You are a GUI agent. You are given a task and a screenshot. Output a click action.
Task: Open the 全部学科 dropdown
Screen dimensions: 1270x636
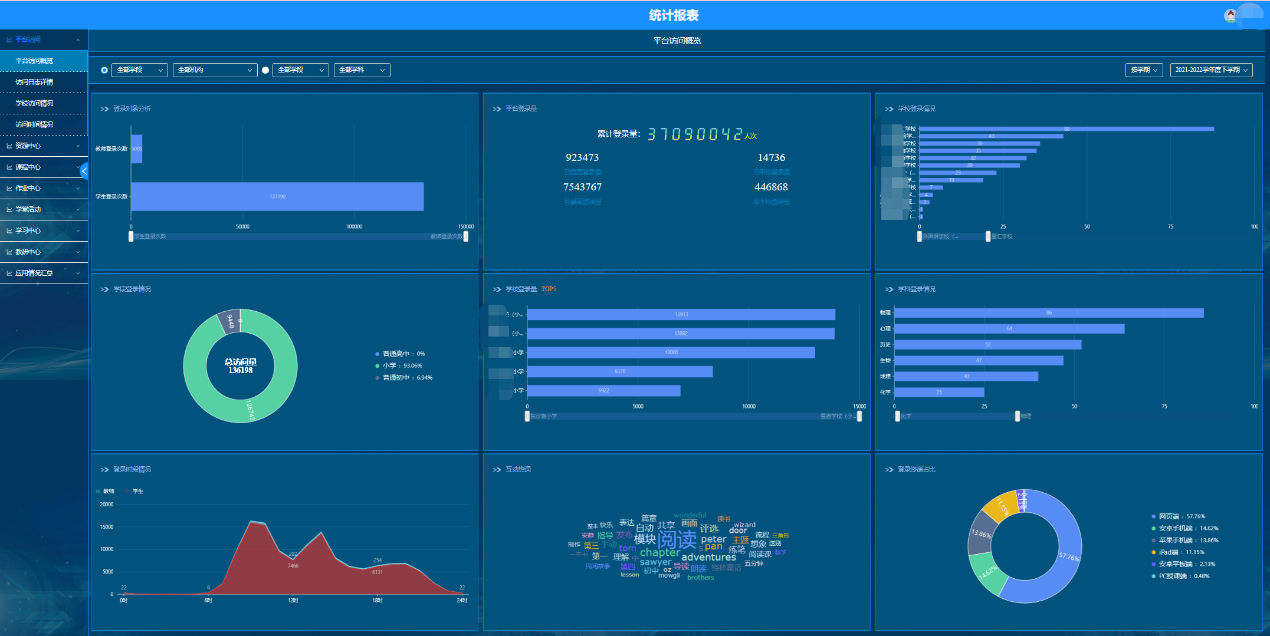[x=361, y=70]
